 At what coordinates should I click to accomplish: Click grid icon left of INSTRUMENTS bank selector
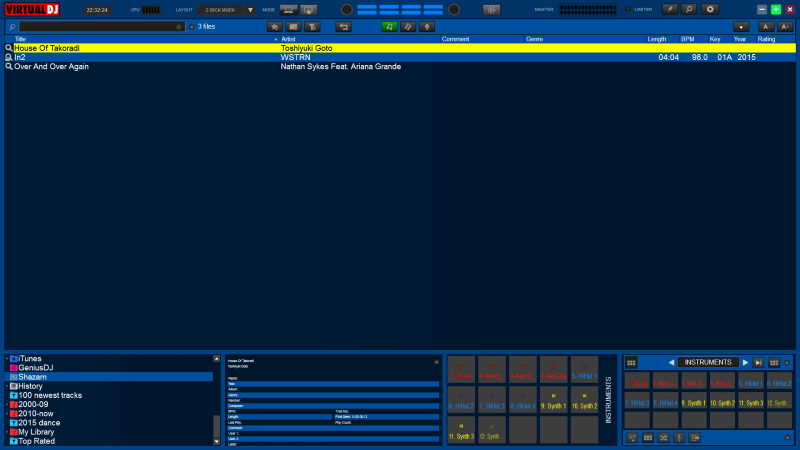click(631, 363)
